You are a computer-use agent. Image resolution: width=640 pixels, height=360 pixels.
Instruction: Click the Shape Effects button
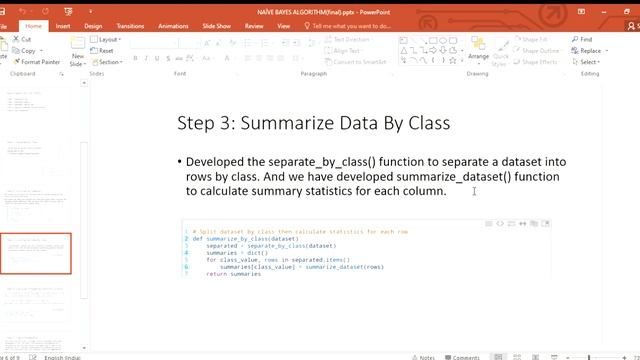pyautogui.click(x=535, y=62)
